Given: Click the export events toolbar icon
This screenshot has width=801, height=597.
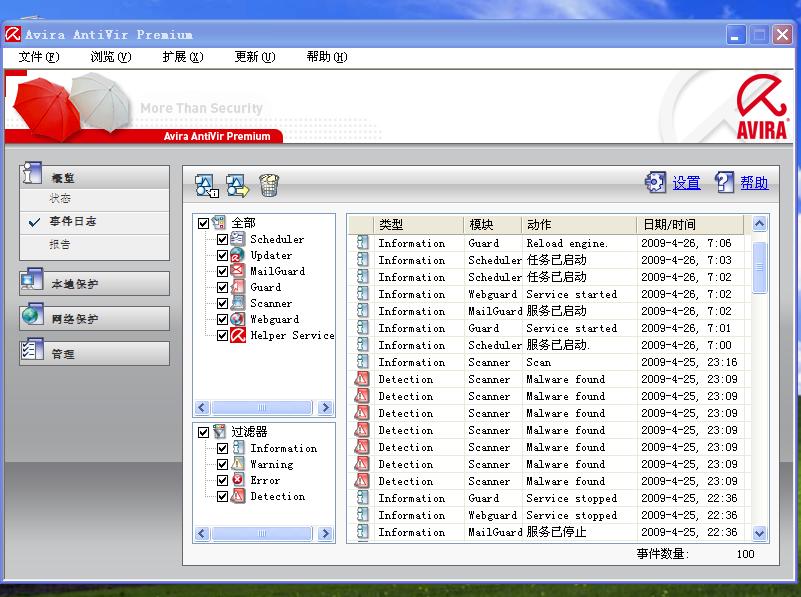Looking at the screenshot, I should pos(238,185).
